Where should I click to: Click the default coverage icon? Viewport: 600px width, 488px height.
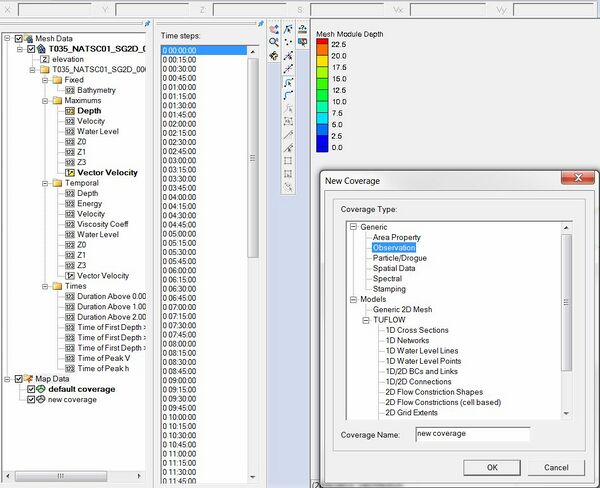(x=41, y=389)
